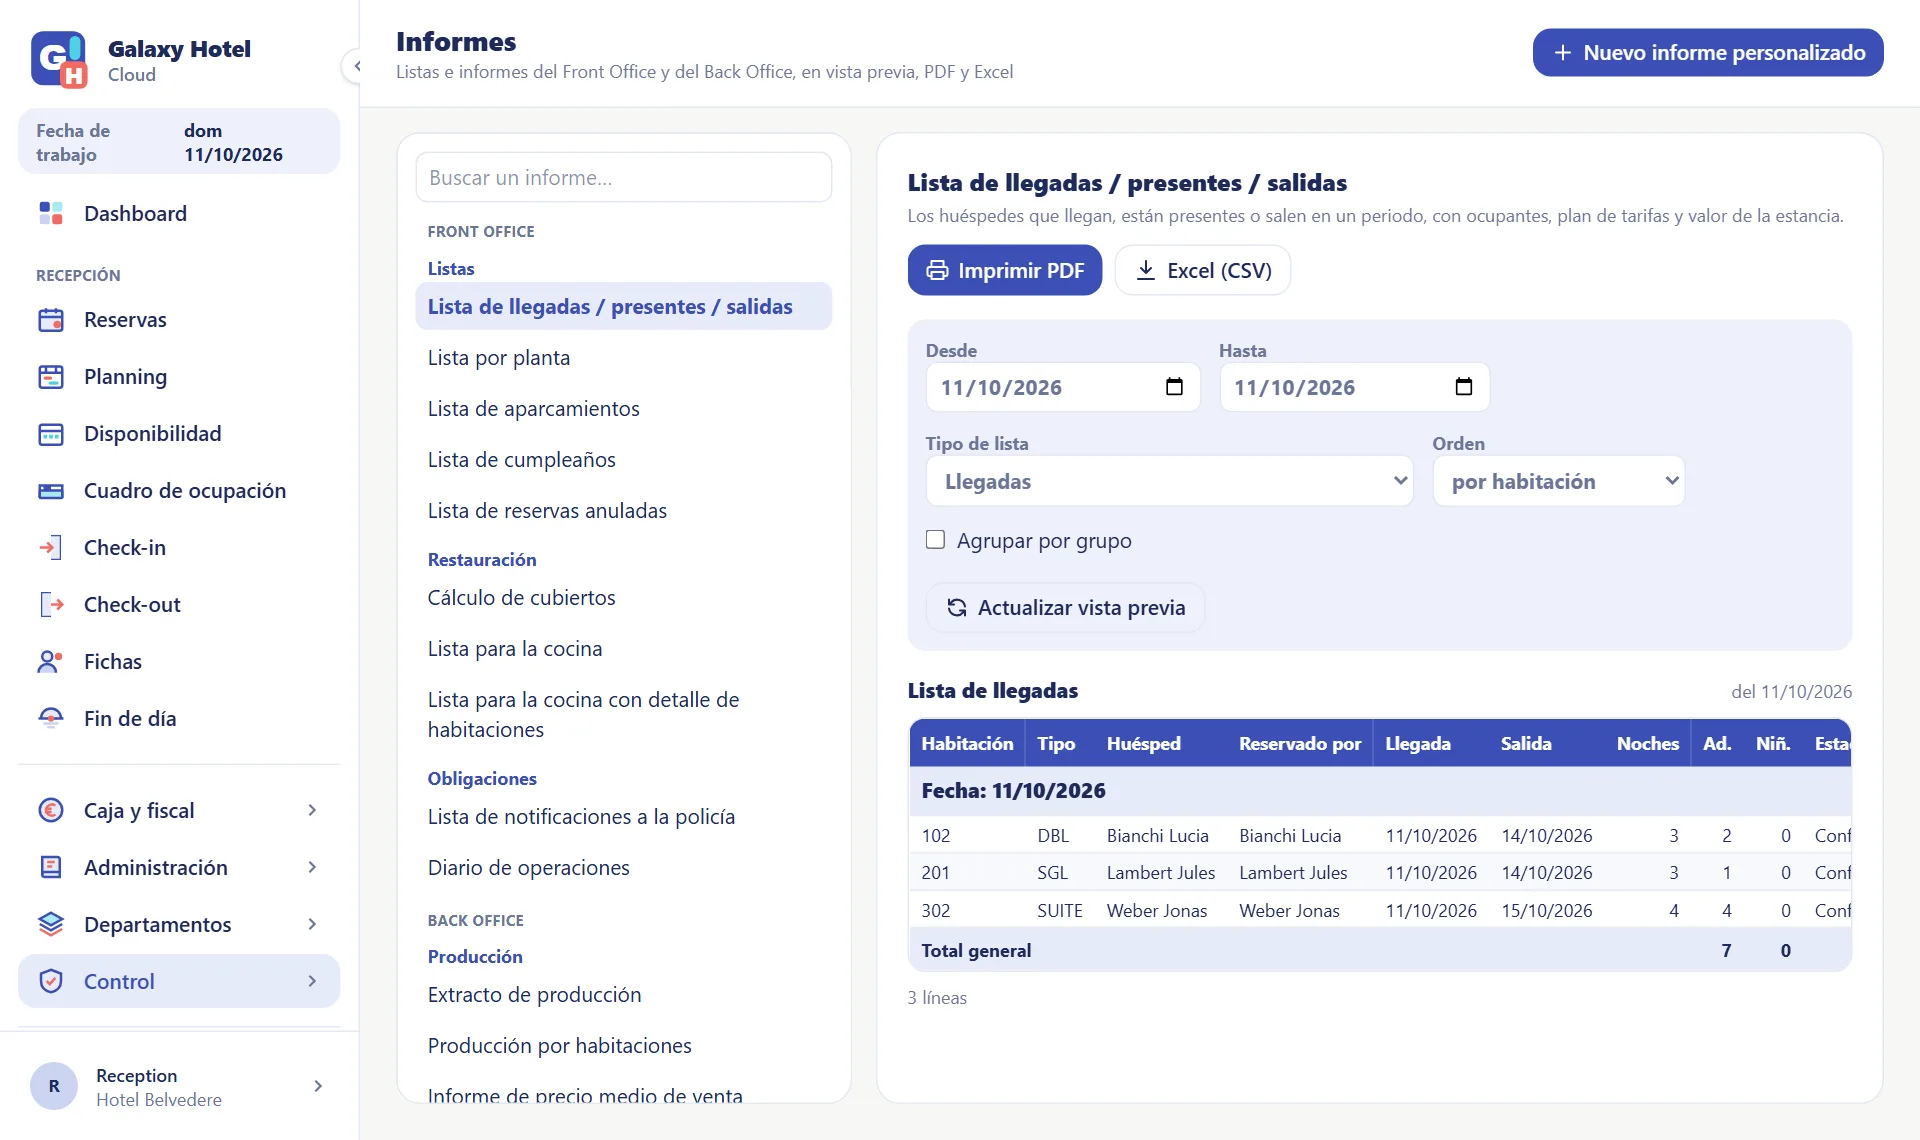Select Extracto de producción report
This screenshot has height=1140, width=1920.
click(623, 995)
